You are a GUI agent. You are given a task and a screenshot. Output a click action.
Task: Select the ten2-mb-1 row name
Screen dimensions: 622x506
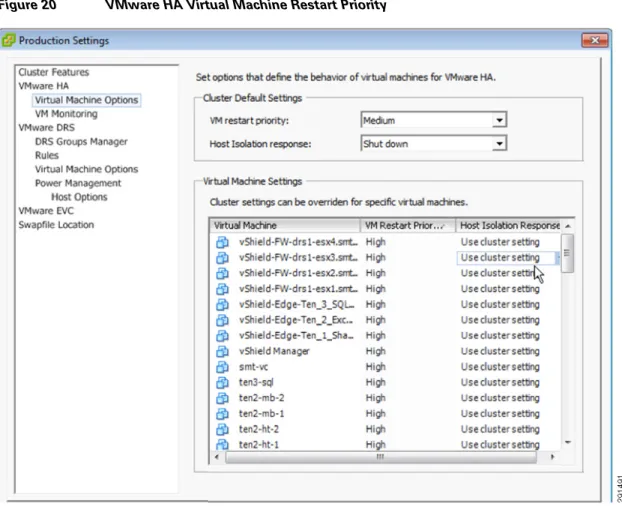click(x=261, y=414)
